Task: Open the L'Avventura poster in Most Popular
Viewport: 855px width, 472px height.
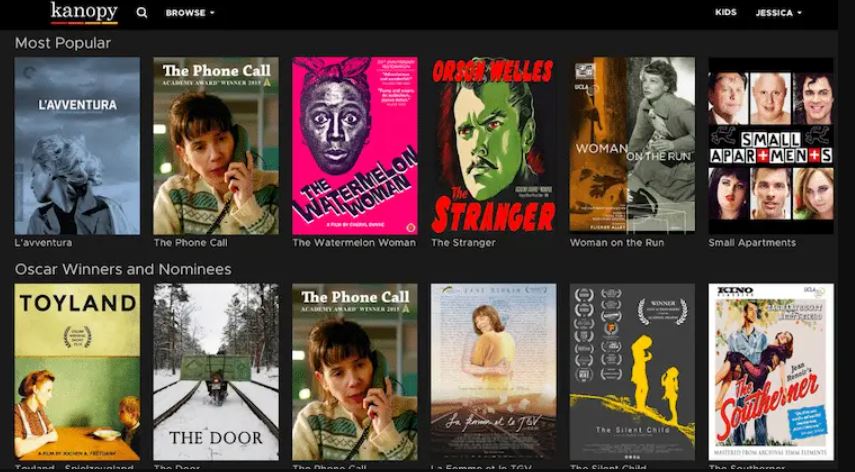Action: click(x=77, y=146)
